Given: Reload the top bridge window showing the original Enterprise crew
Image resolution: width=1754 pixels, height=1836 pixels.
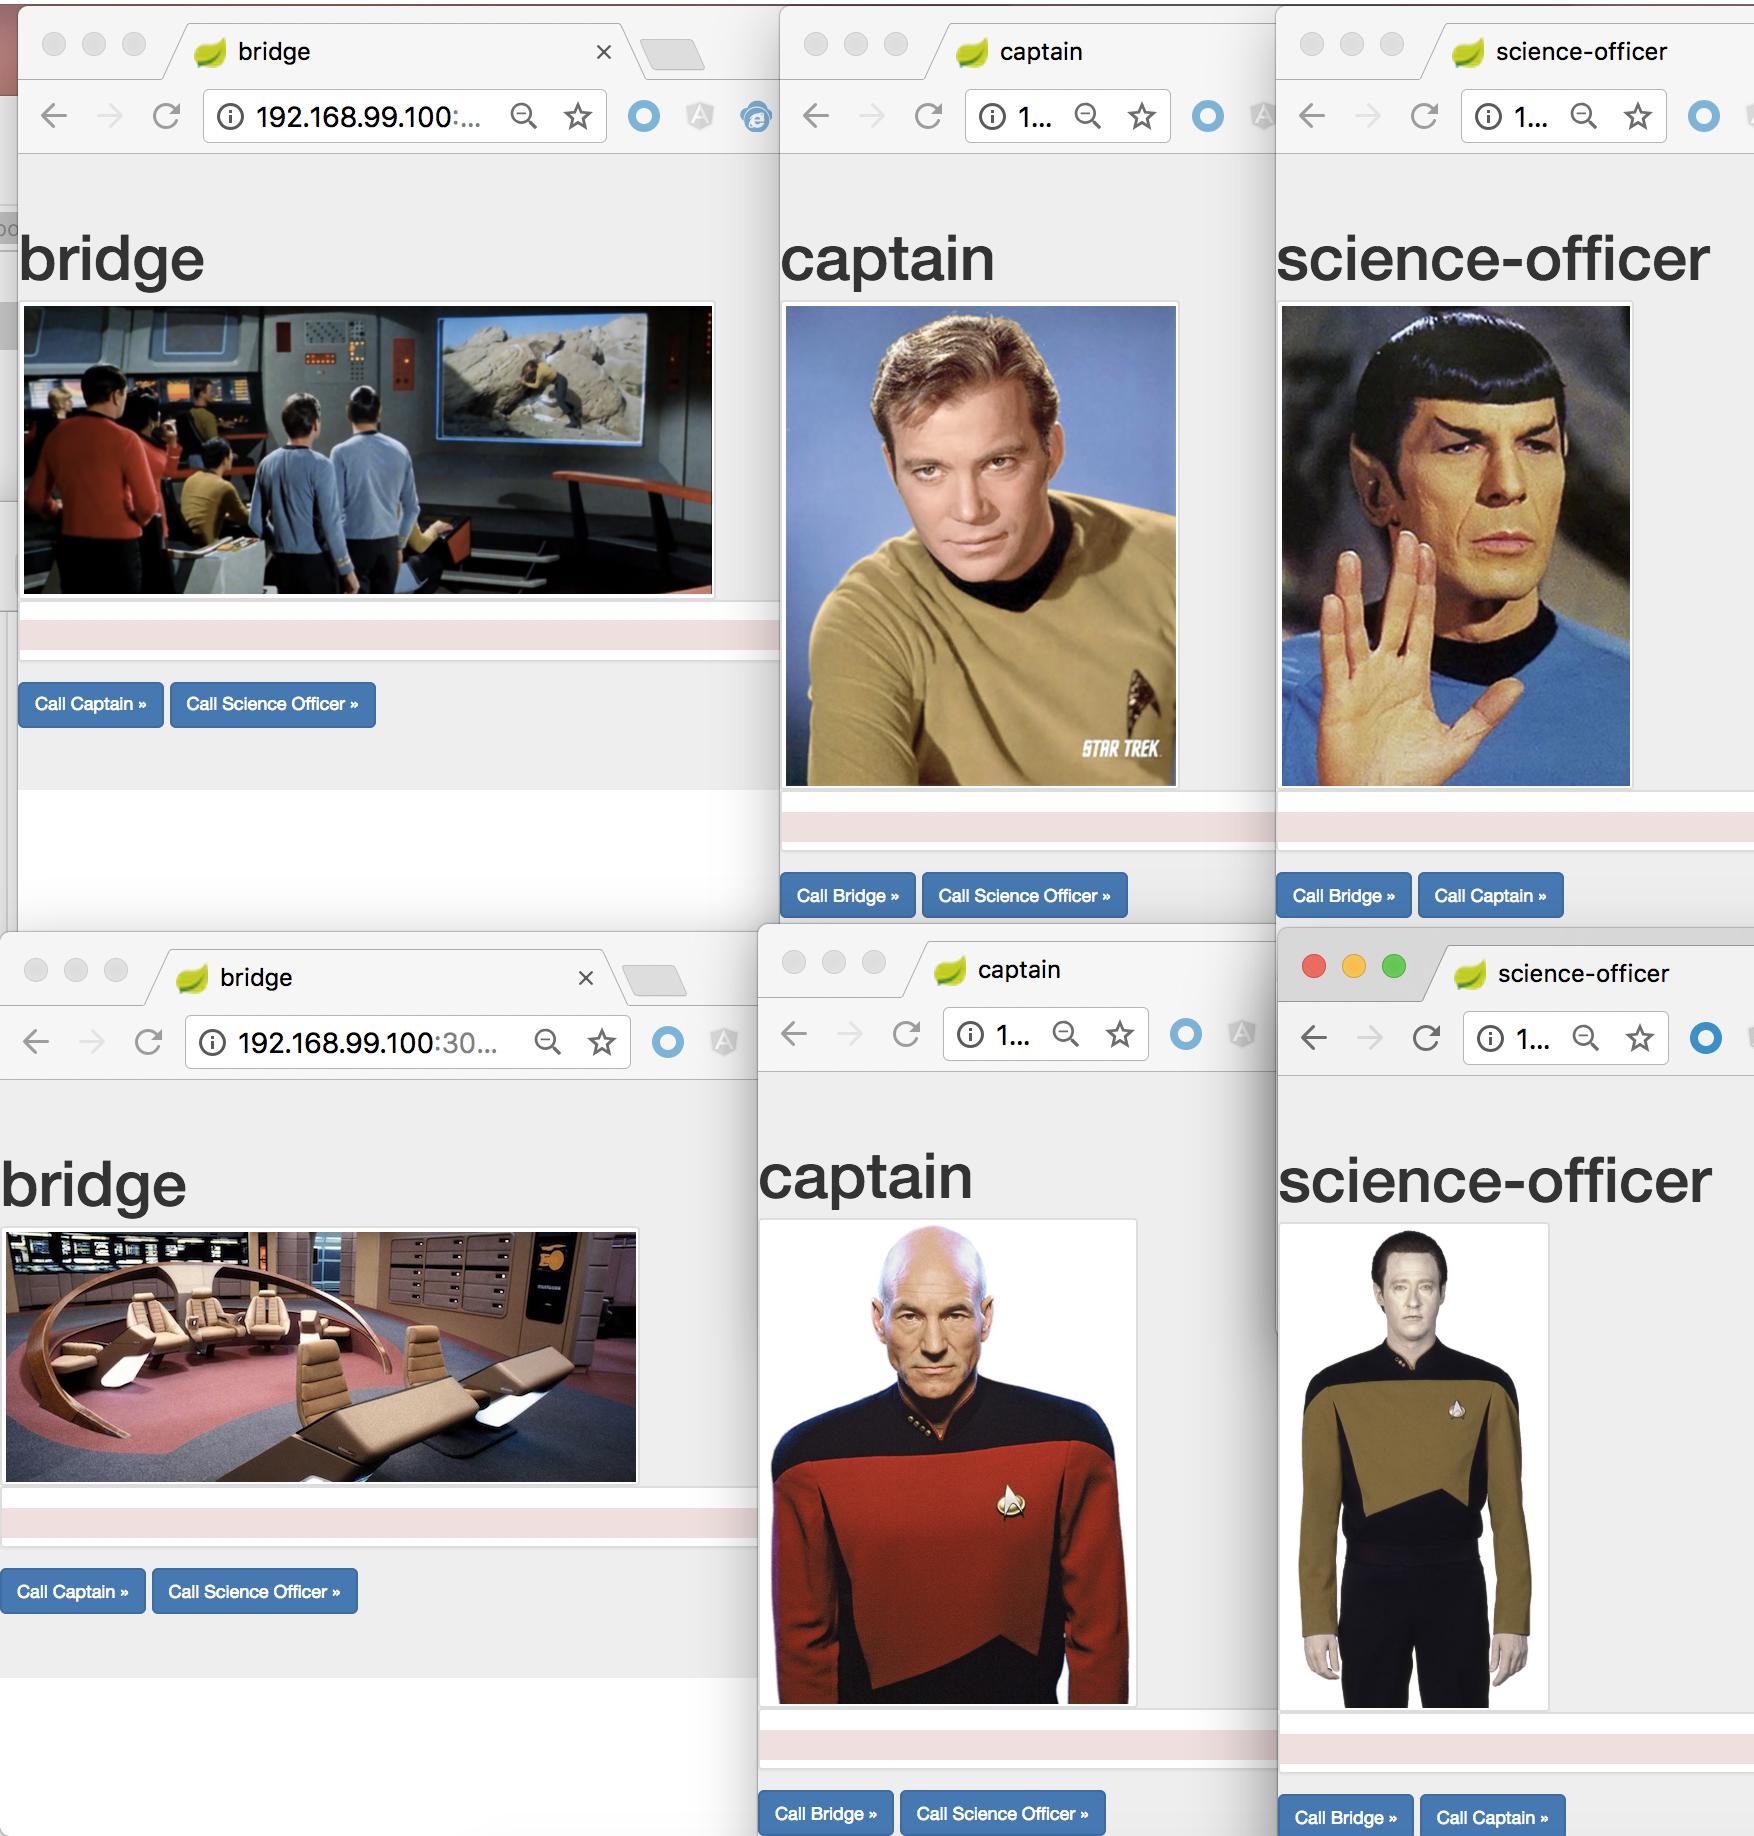Looking at the screenshot, I should point(166,117).
